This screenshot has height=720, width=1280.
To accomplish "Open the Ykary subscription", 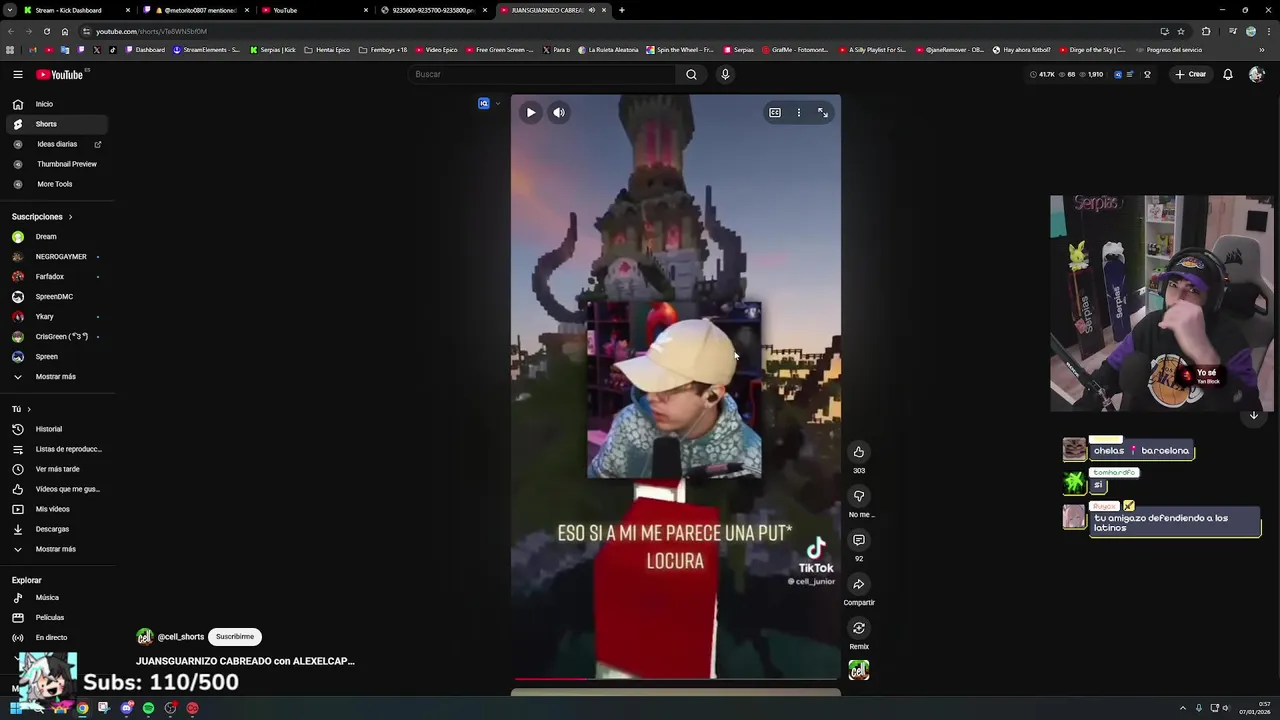I will [56, 317].
